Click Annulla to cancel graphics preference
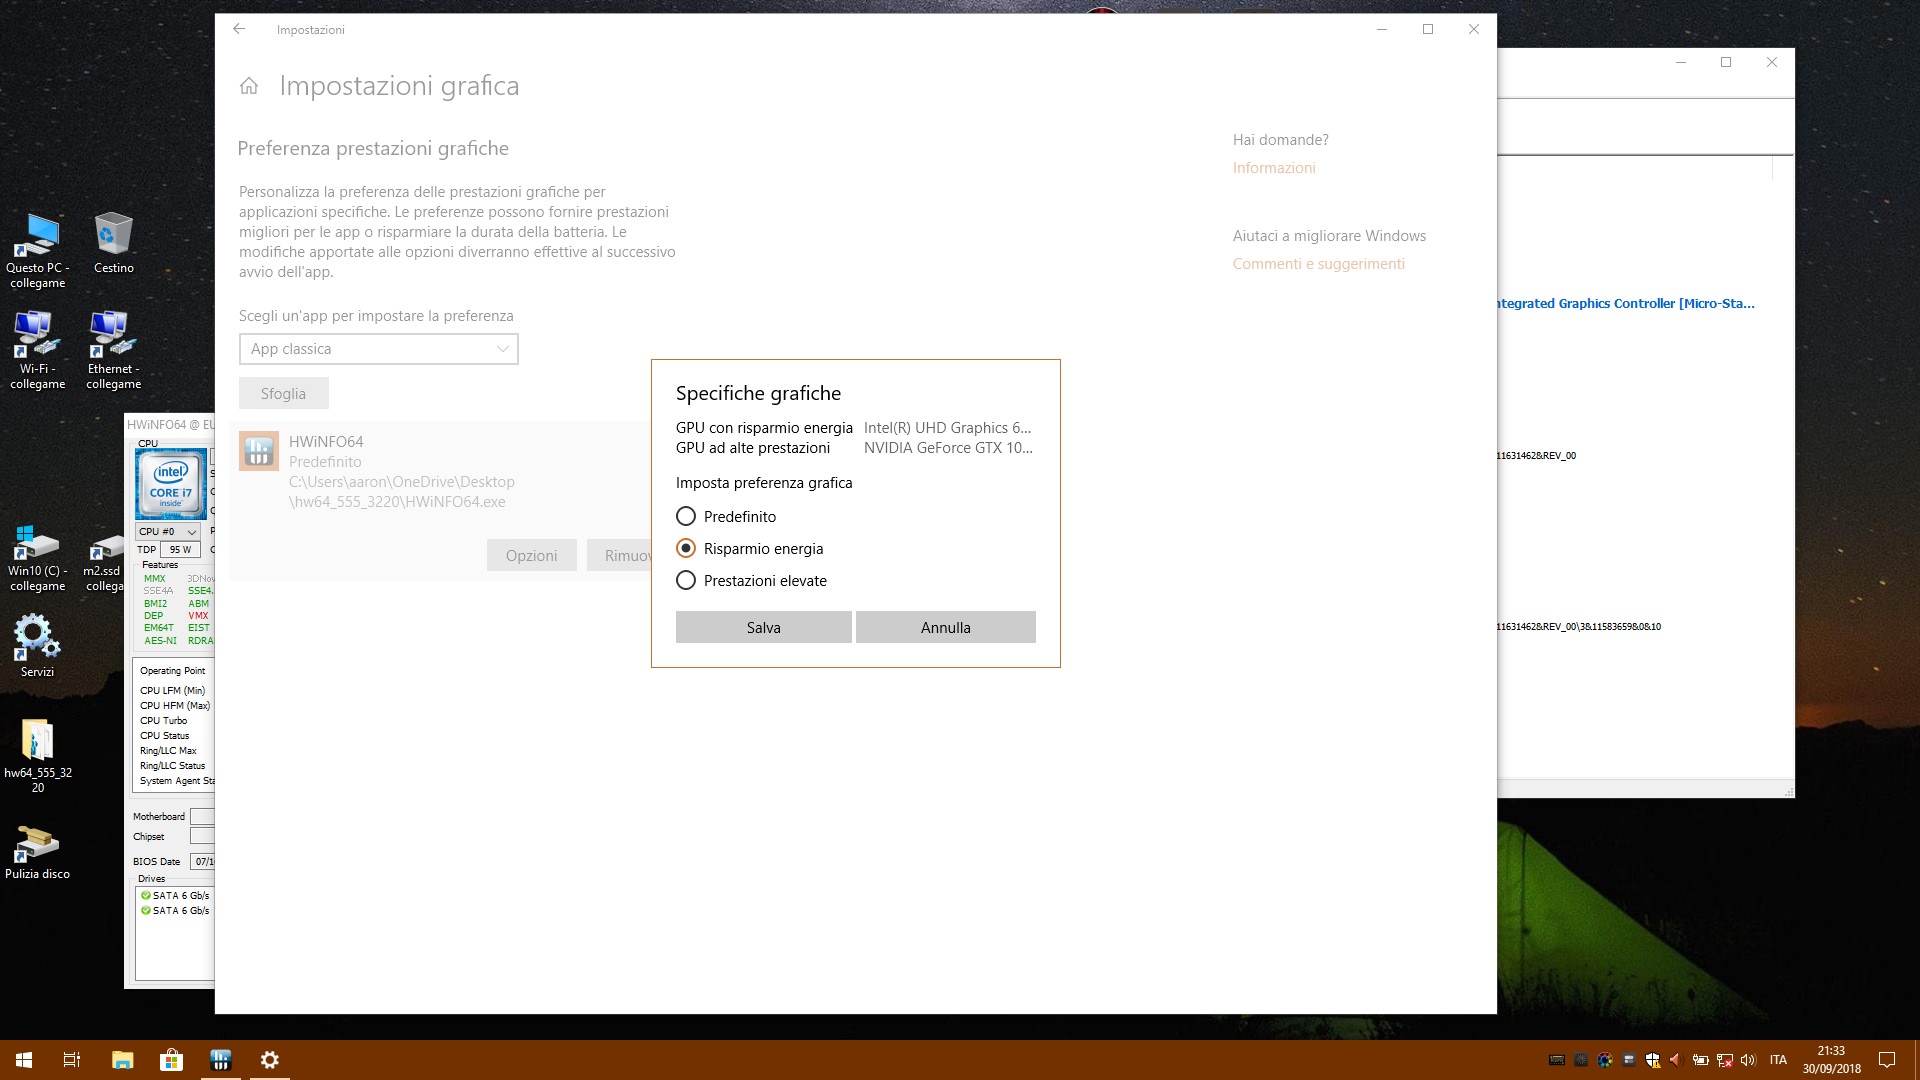Image resolution: width=1920 pixels, height=1080 pixels. pos(945,627)
